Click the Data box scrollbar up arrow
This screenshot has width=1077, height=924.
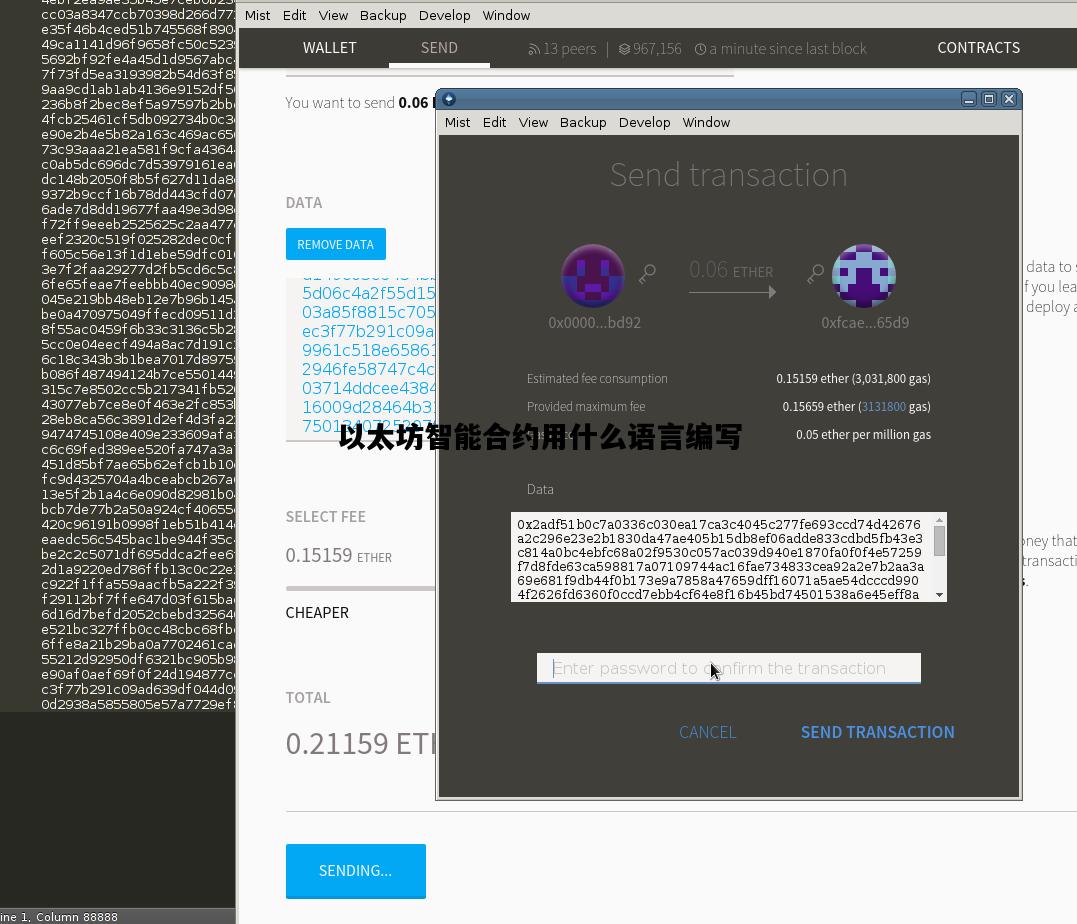[940, 520]
